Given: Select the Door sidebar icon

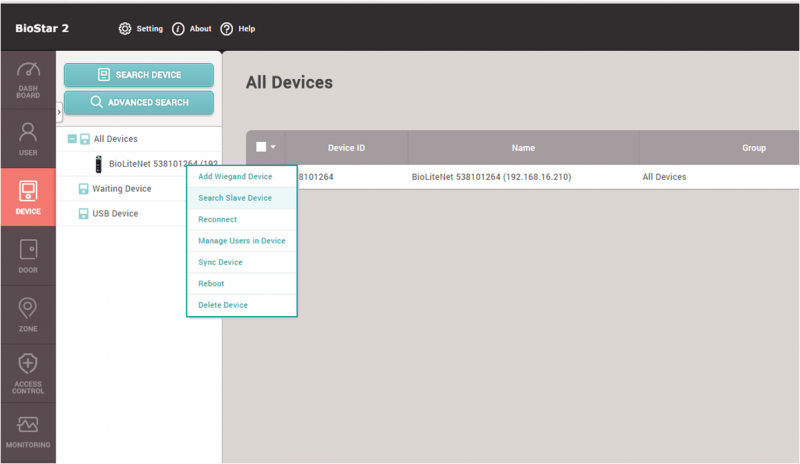Looking at the screenshot, I should [28, 250].
